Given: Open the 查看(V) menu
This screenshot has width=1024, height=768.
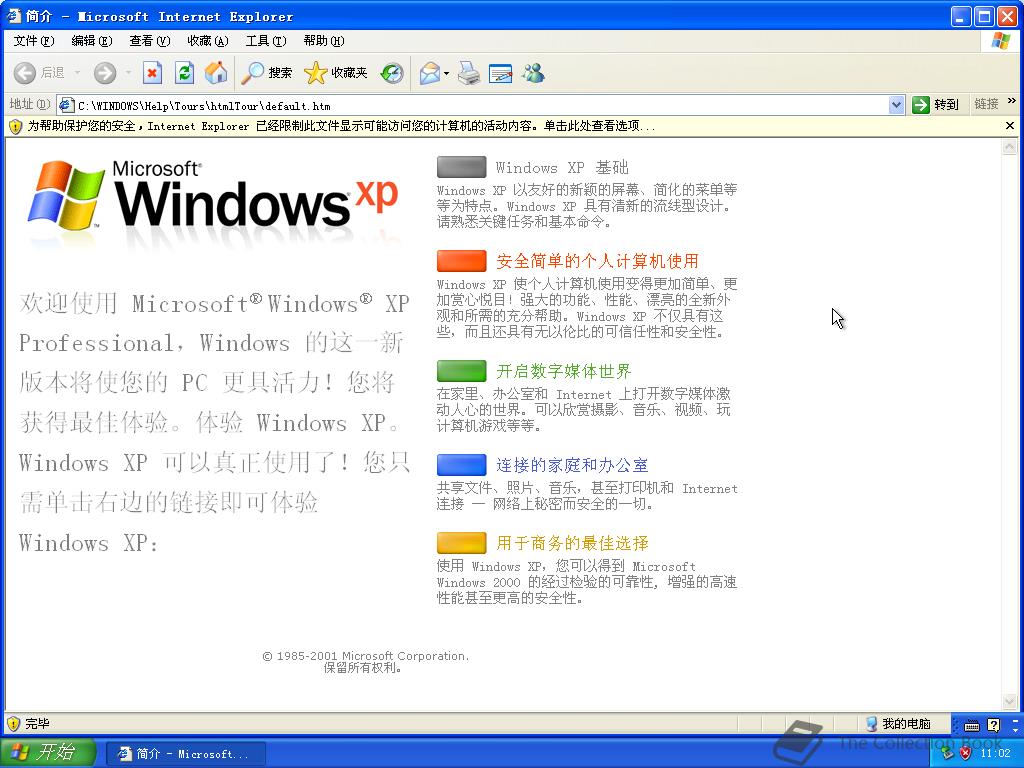Looking at the screenshot, I should point(150,40).
